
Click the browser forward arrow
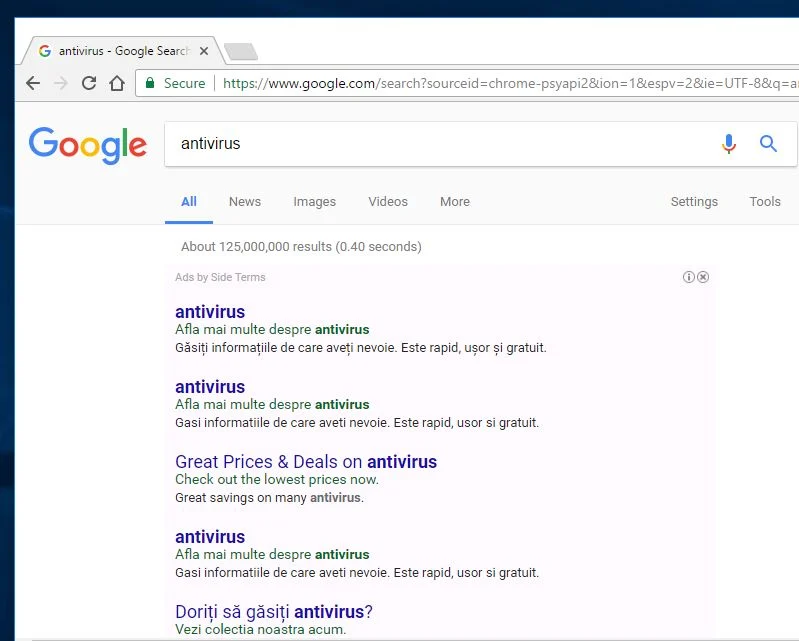tap(61, 83)
